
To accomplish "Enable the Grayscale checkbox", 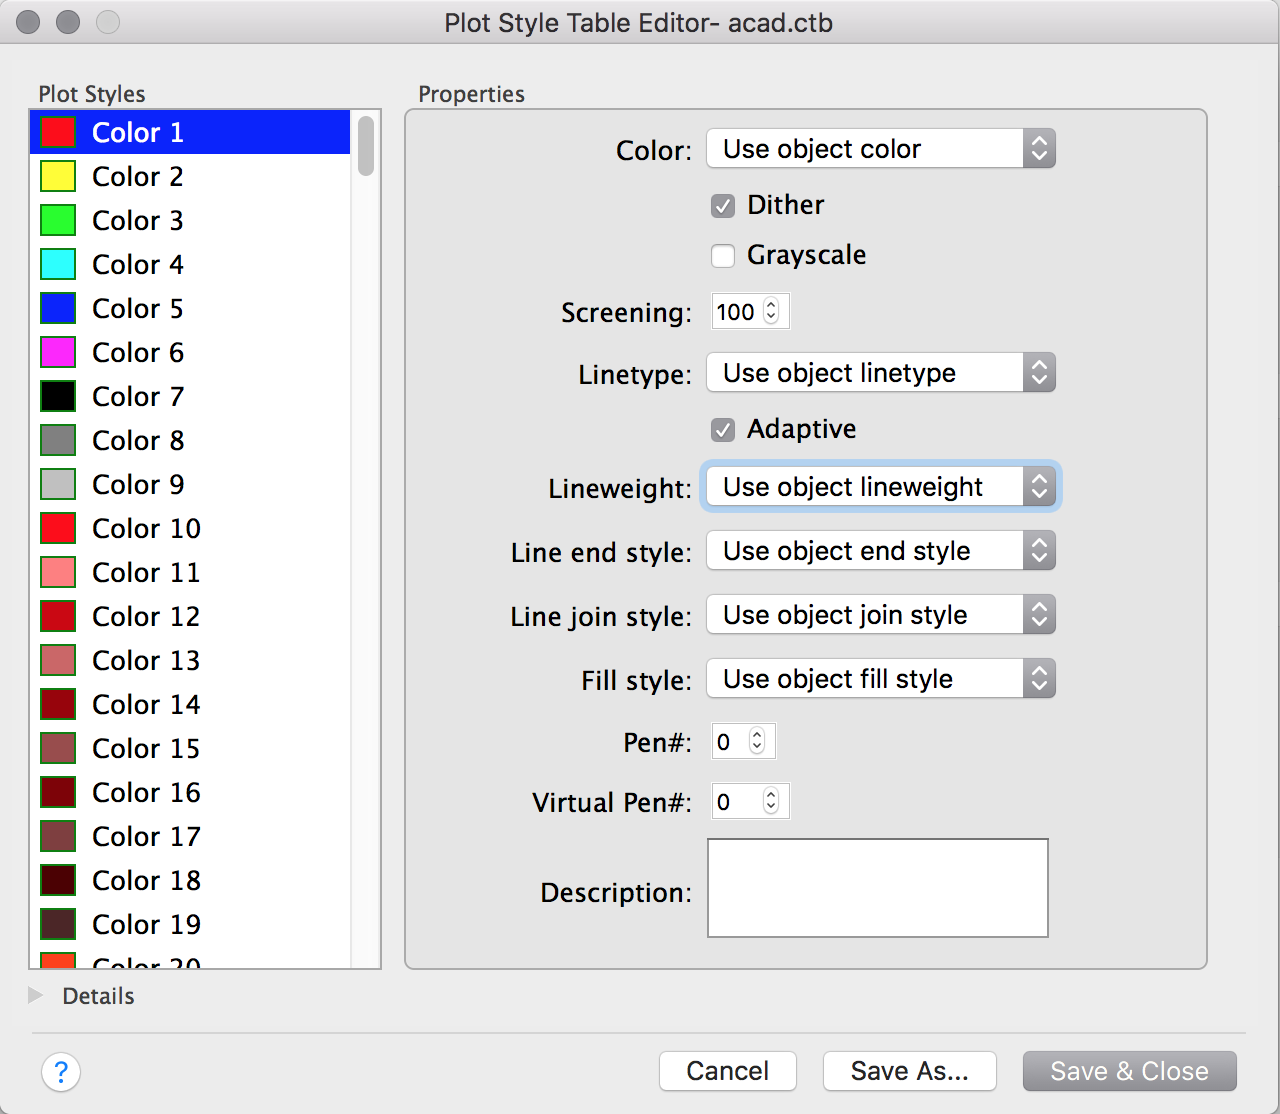I will (723, 256).
